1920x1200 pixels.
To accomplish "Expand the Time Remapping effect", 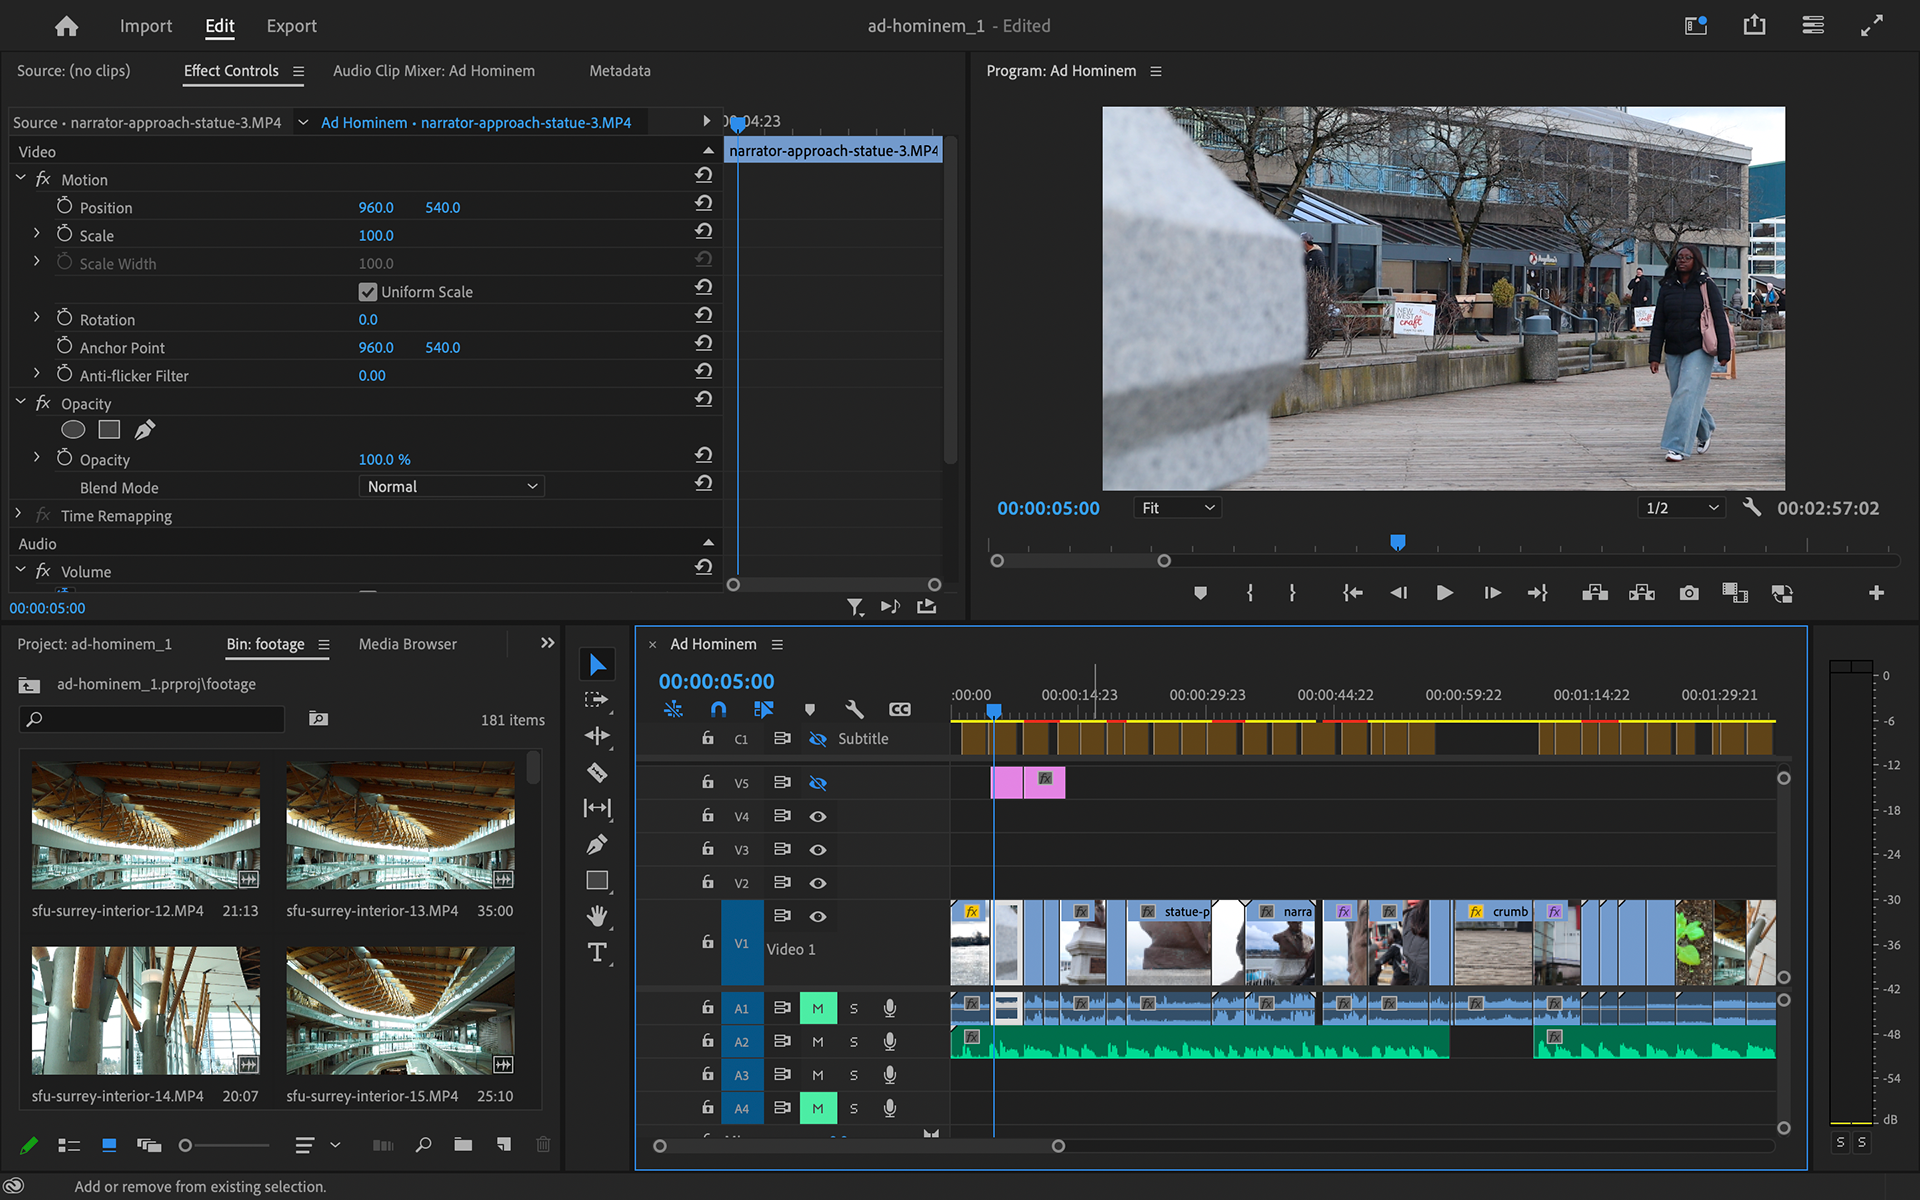I will pos(19,514).
